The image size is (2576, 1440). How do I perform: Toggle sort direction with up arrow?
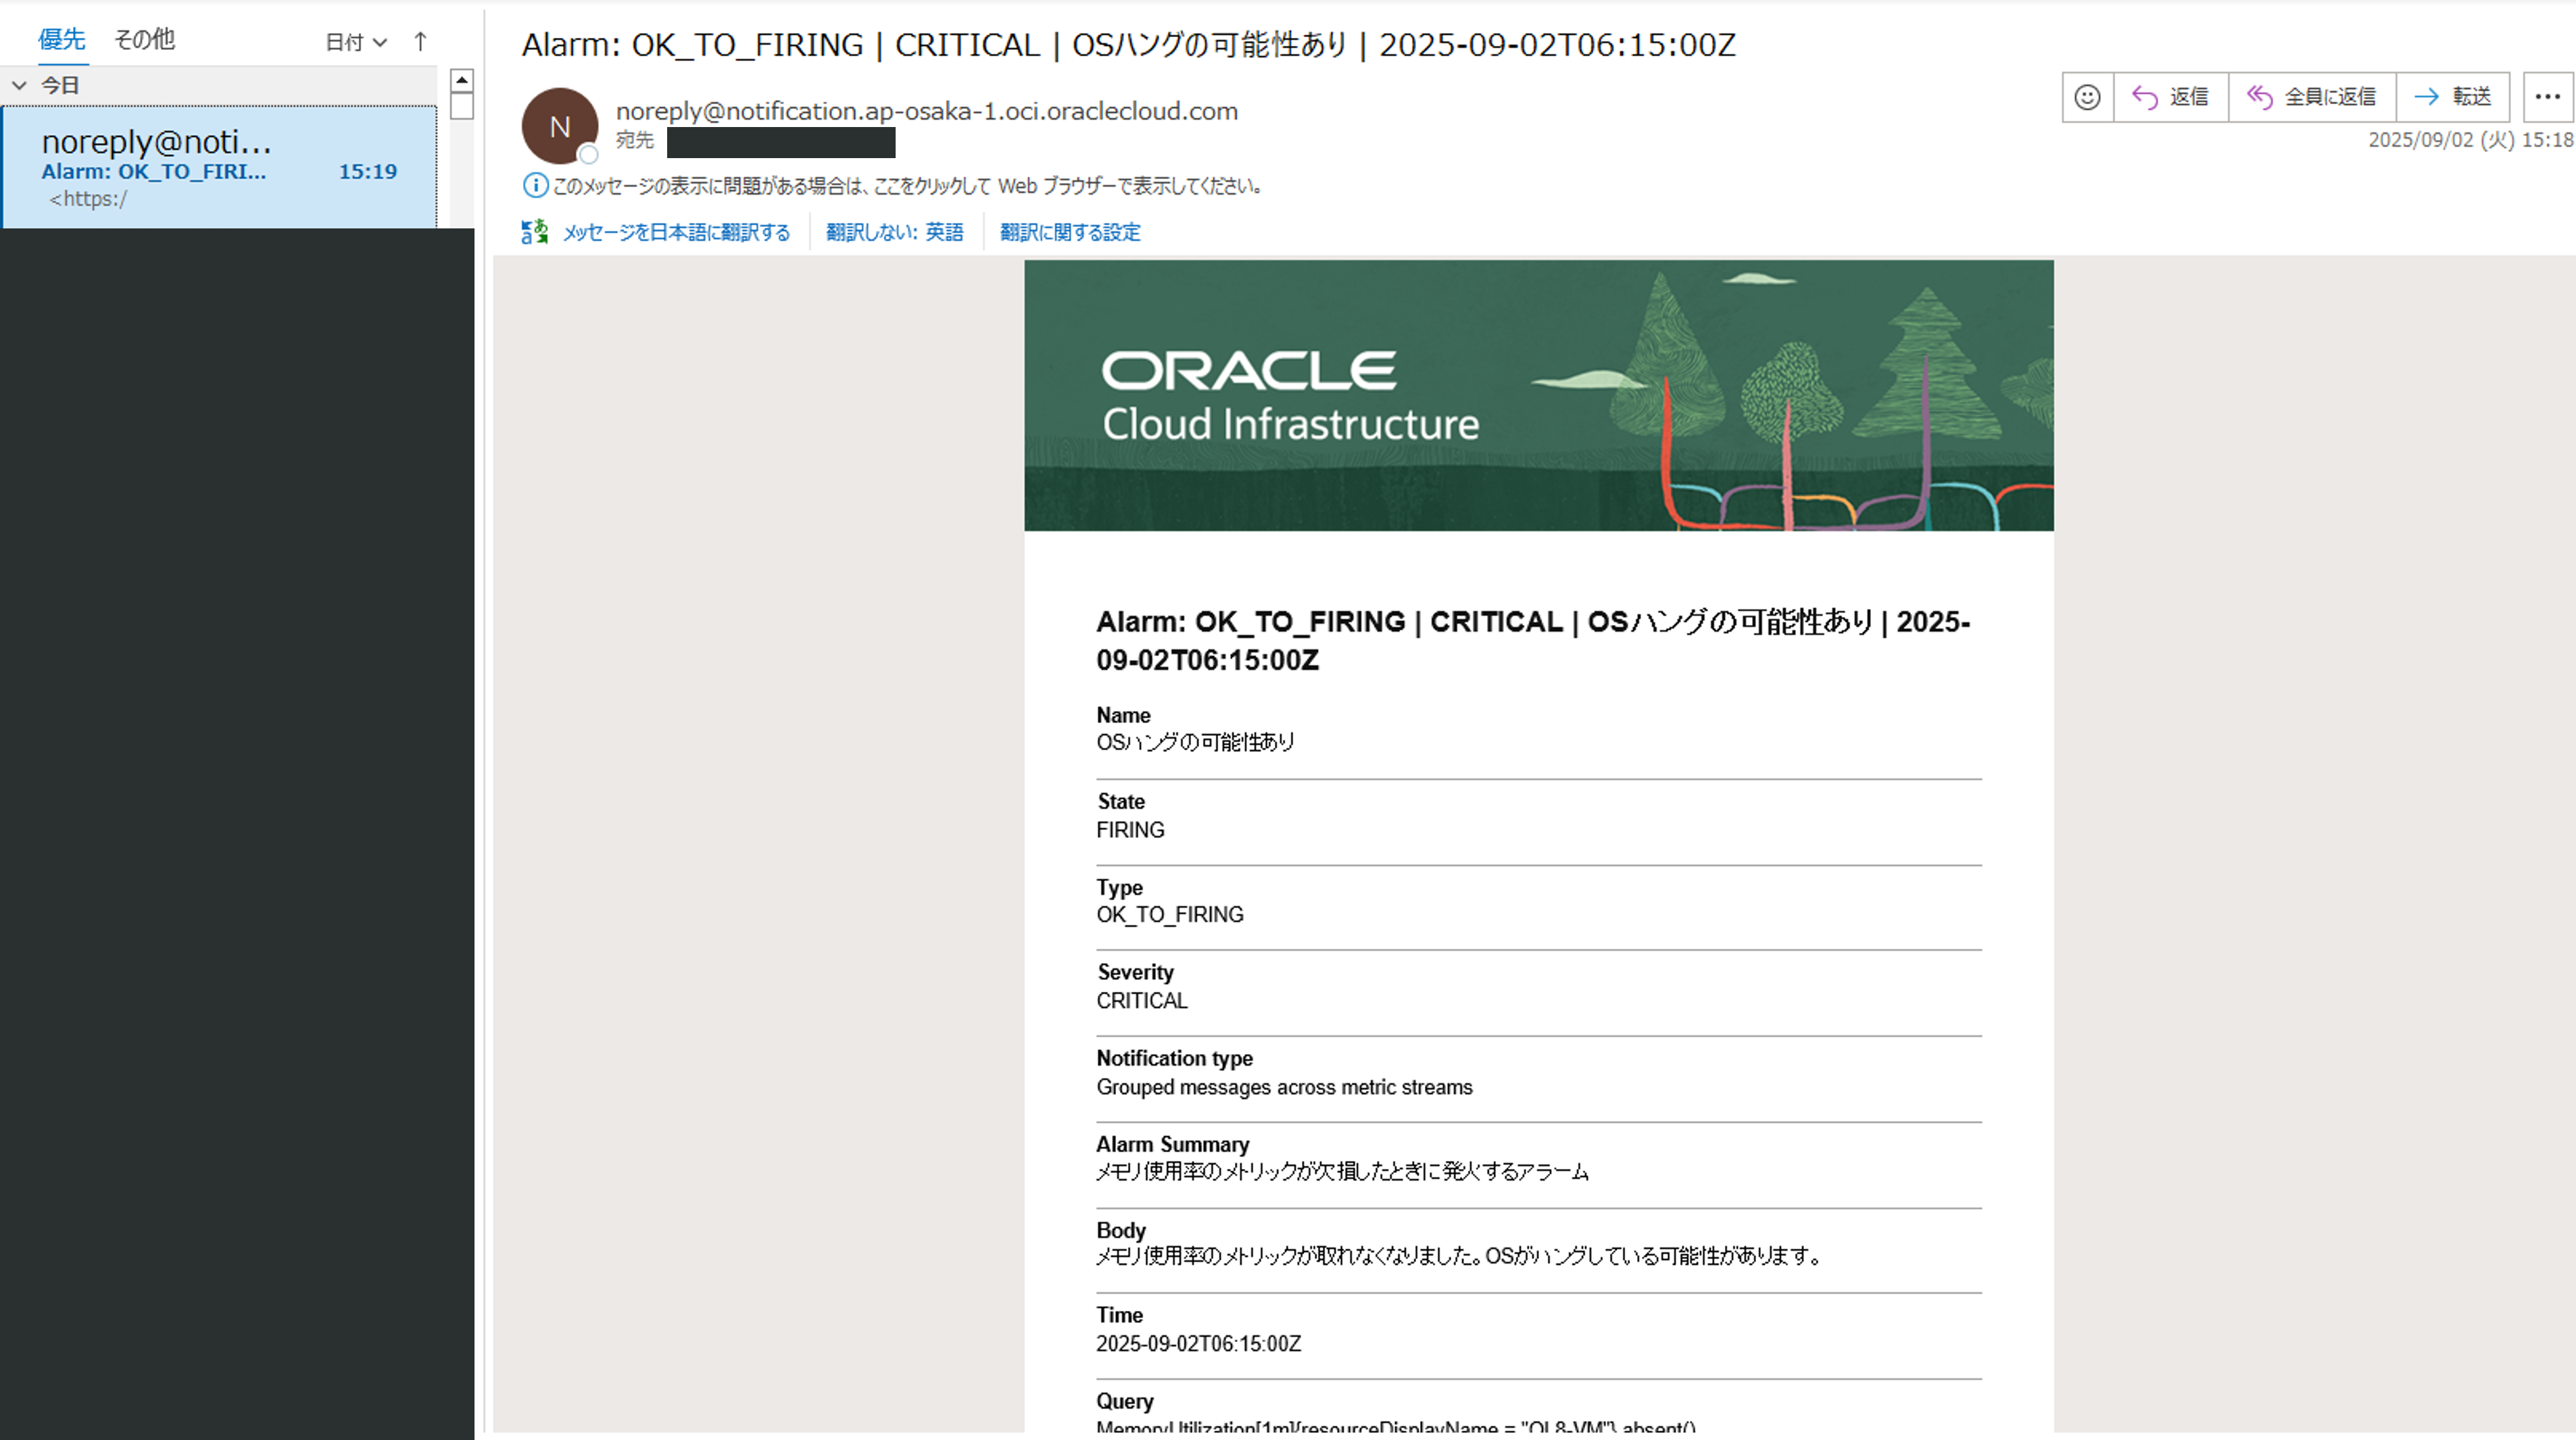(420, 42)
